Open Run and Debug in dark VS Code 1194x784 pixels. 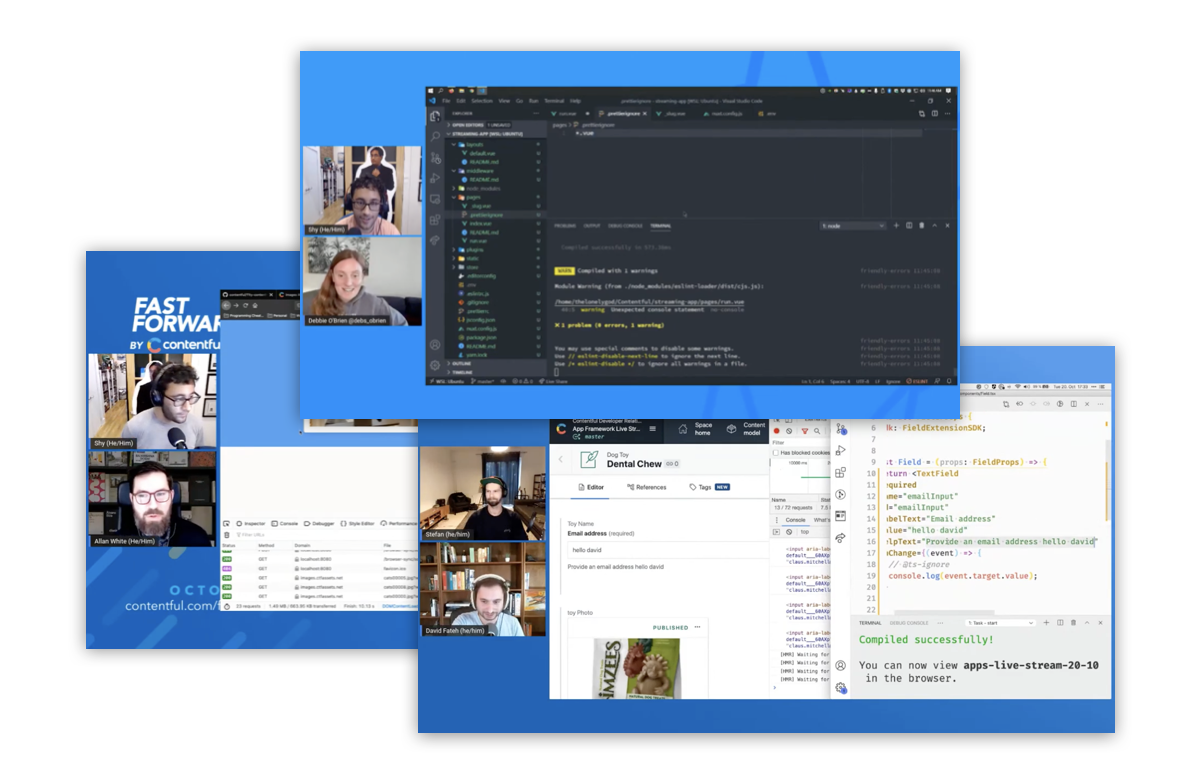(x=436, y=178)
